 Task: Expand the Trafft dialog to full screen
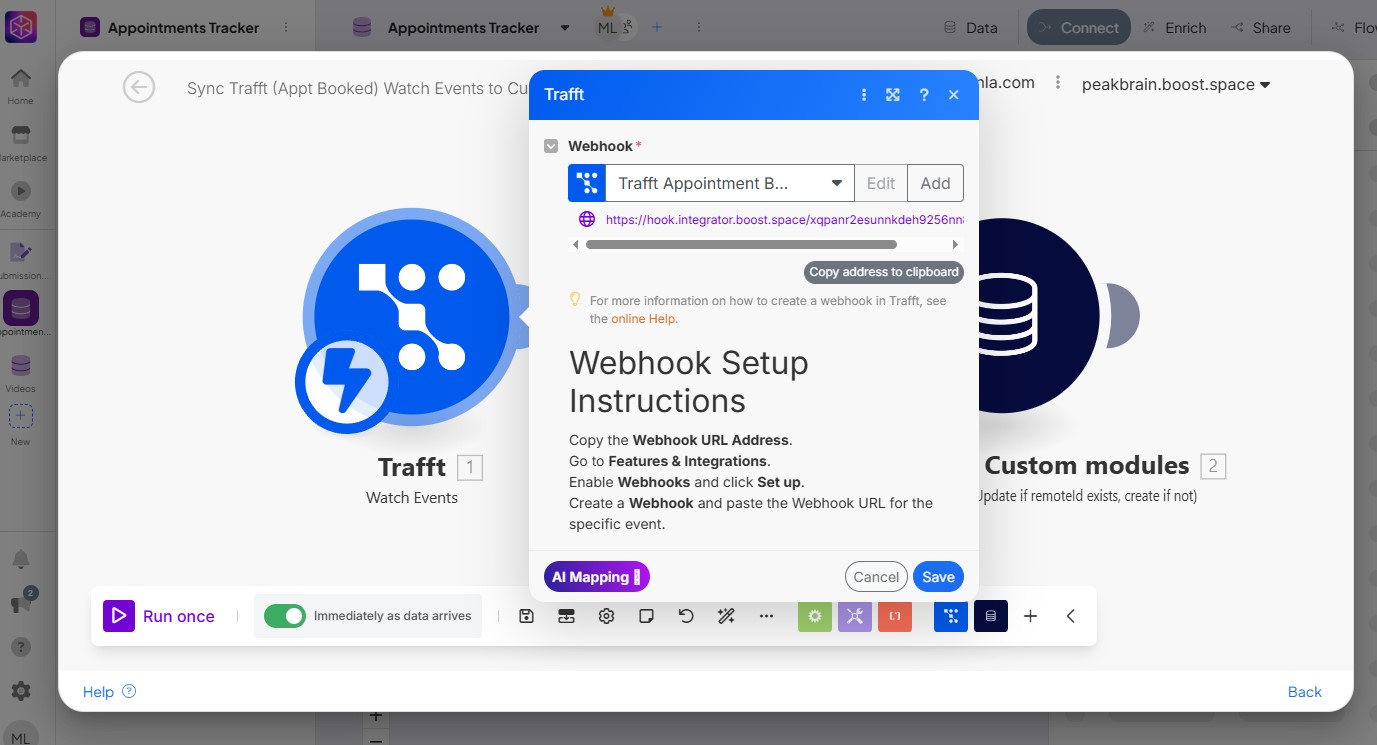pyautogui.click(x=893, y=95)
